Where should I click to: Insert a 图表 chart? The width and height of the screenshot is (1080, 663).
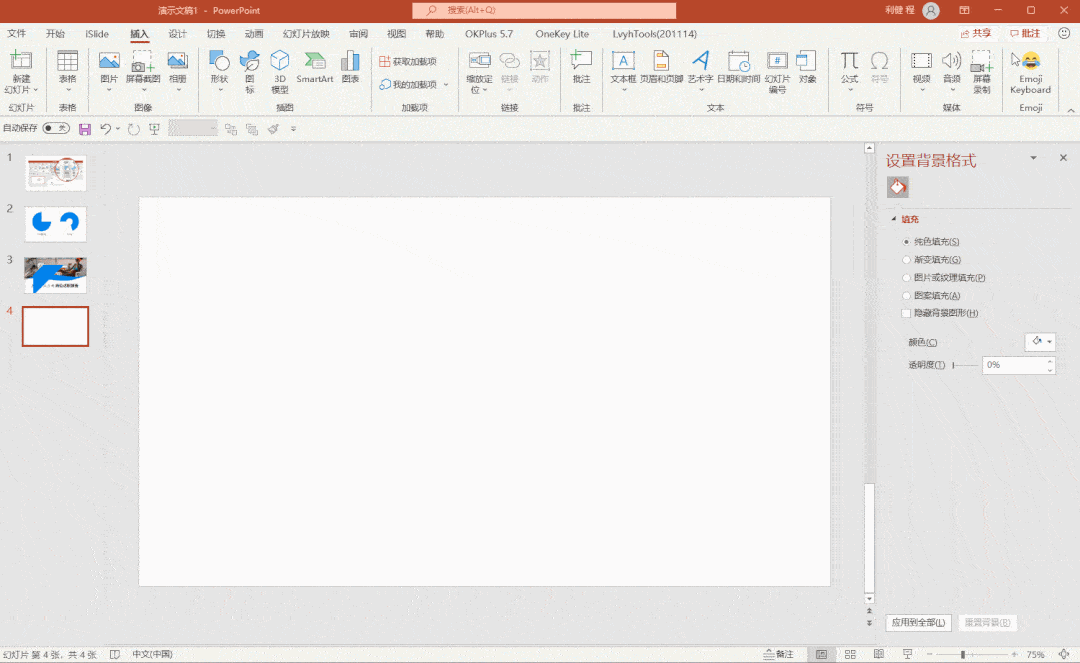pos(351,67)
